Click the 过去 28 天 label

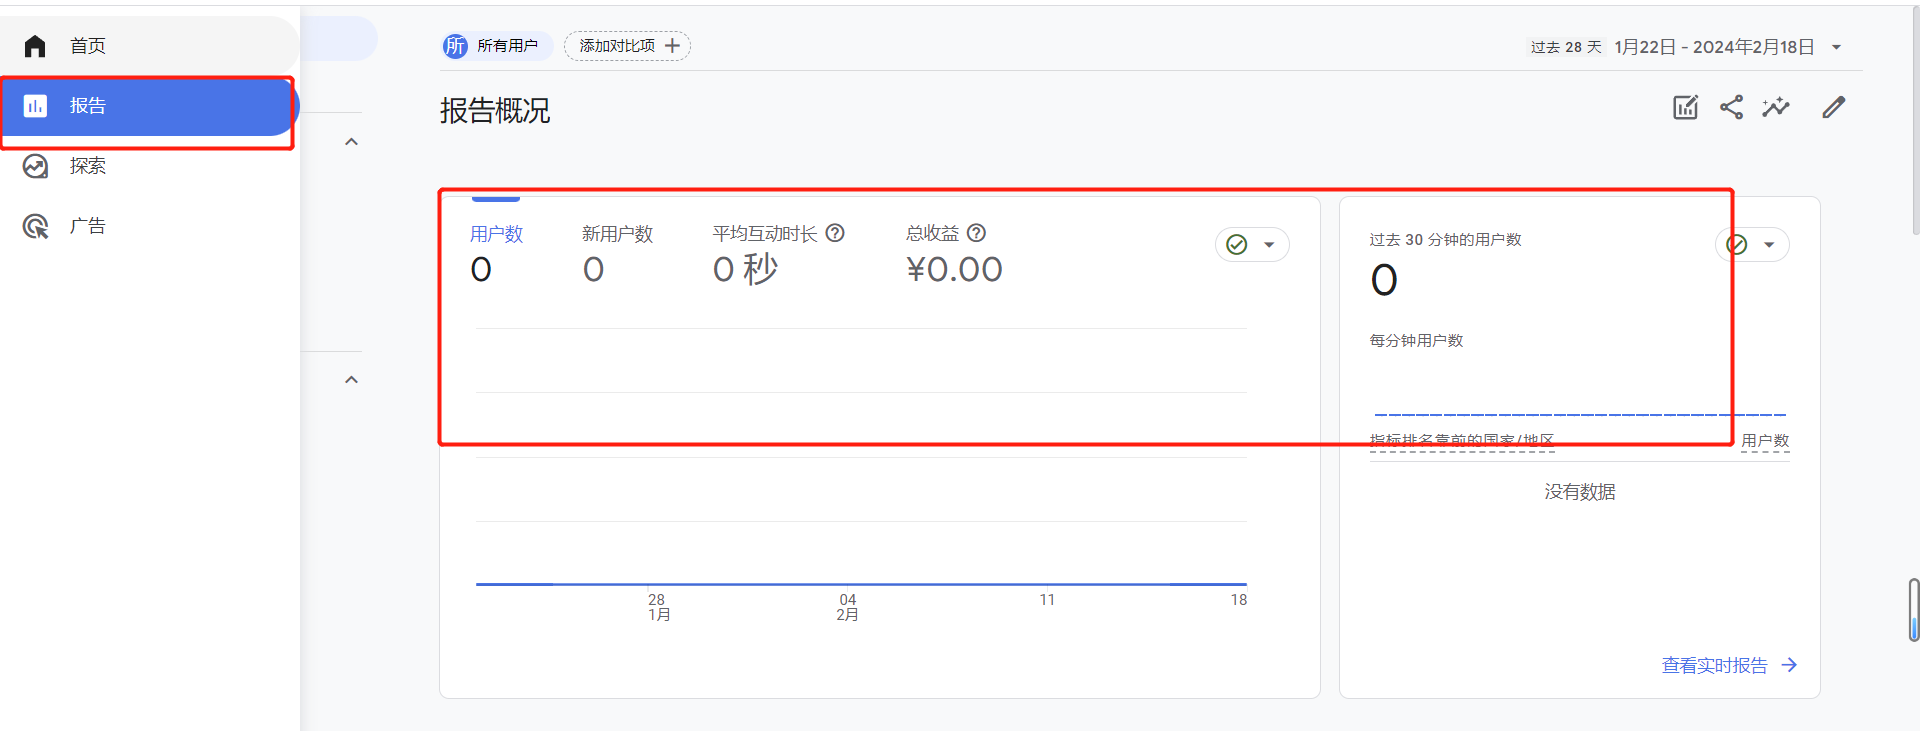pyautogui.click(x=1566, y=47)
